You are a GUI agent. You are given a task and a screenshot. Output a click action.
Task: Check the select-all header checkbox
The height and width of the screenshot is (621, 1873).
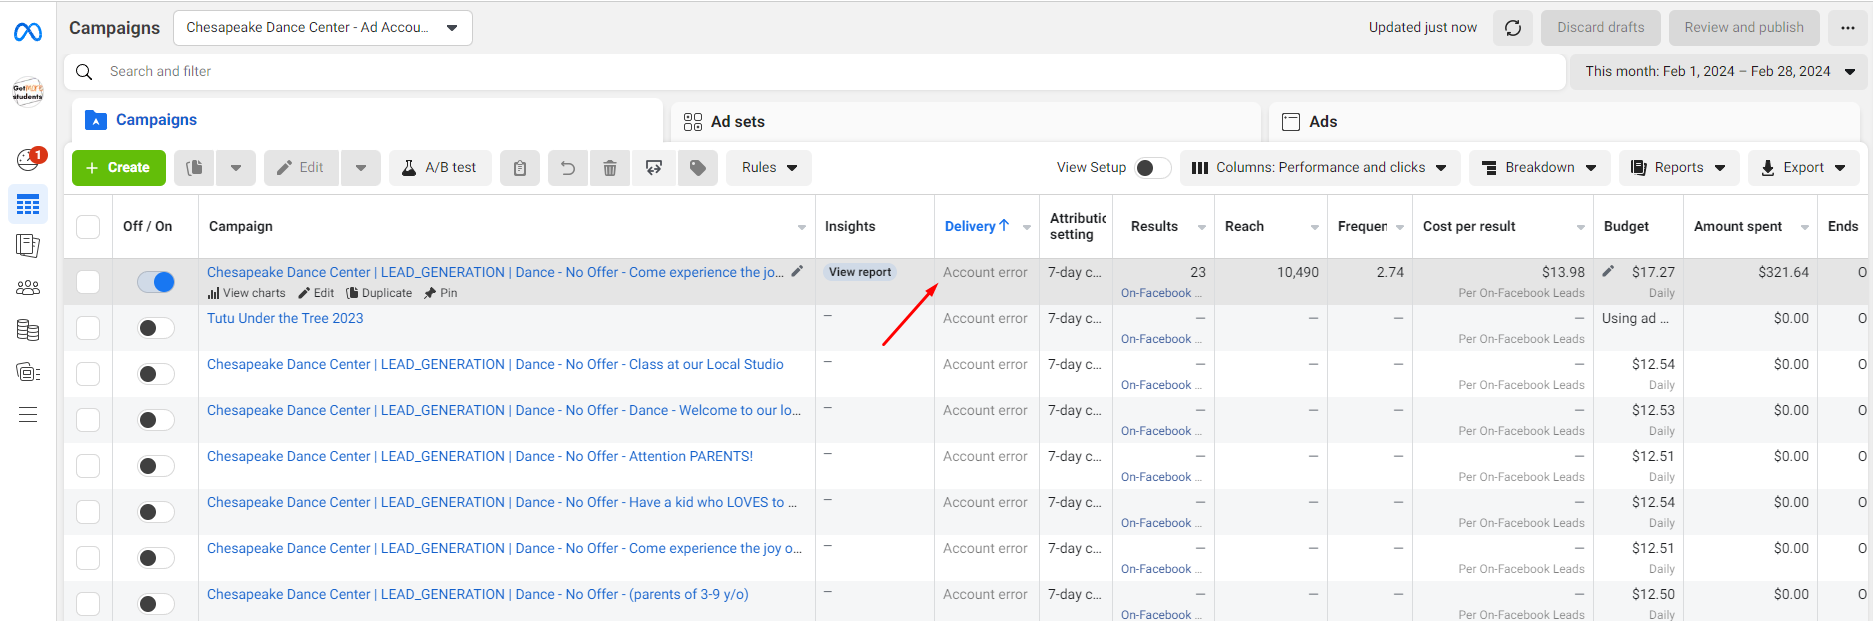pos(88,227)
